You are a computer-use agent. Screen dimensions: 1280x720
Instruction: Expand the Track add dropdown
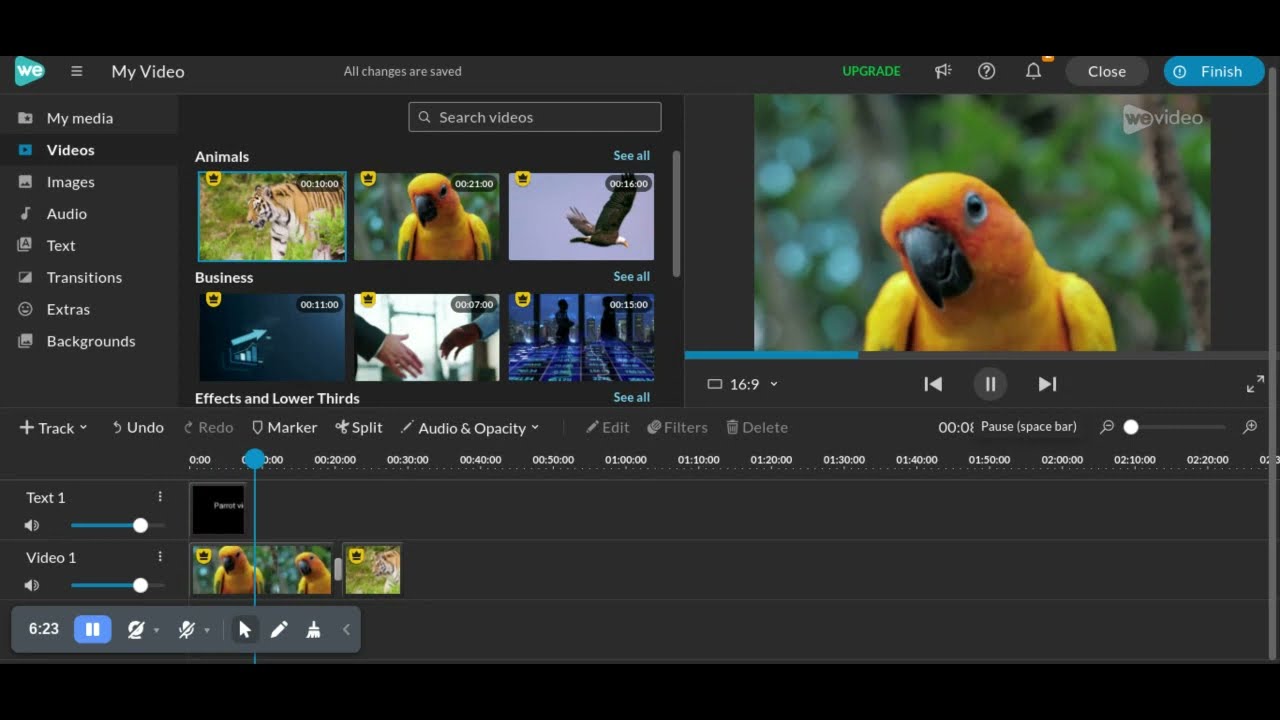point(53,427)
